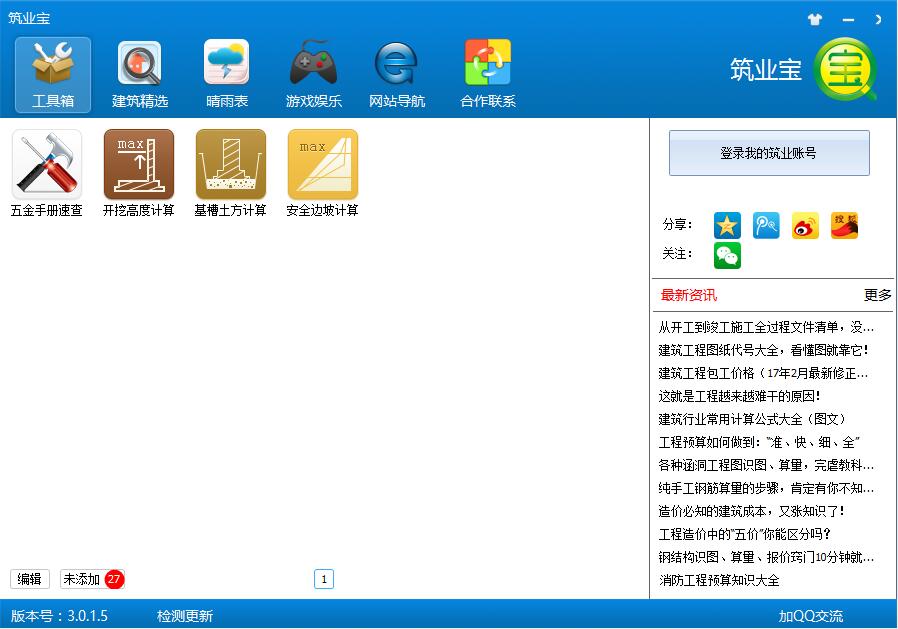Click the 更多 link for more news
This screenshot has width=898, height=629.
877,295
